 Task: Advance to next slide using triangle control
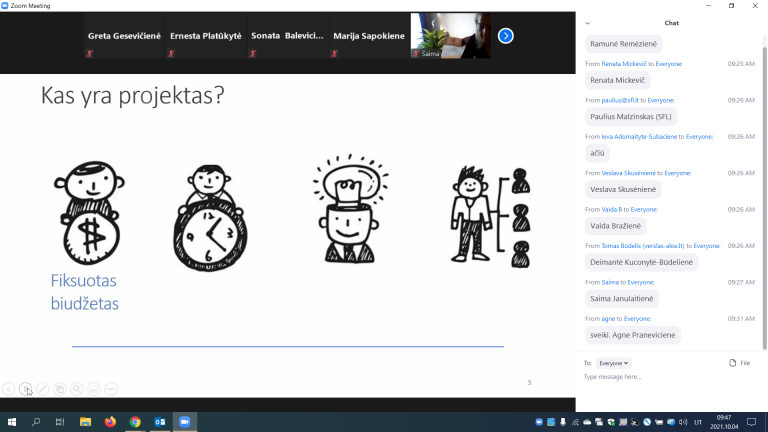click(x=25, y=389)
